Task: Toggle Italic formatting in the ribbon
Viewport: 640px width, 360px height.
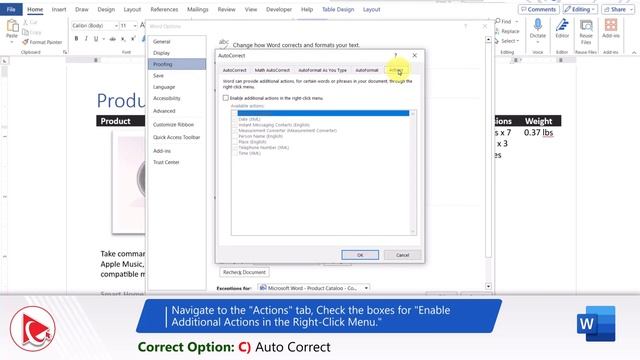Action: point(86,39)
